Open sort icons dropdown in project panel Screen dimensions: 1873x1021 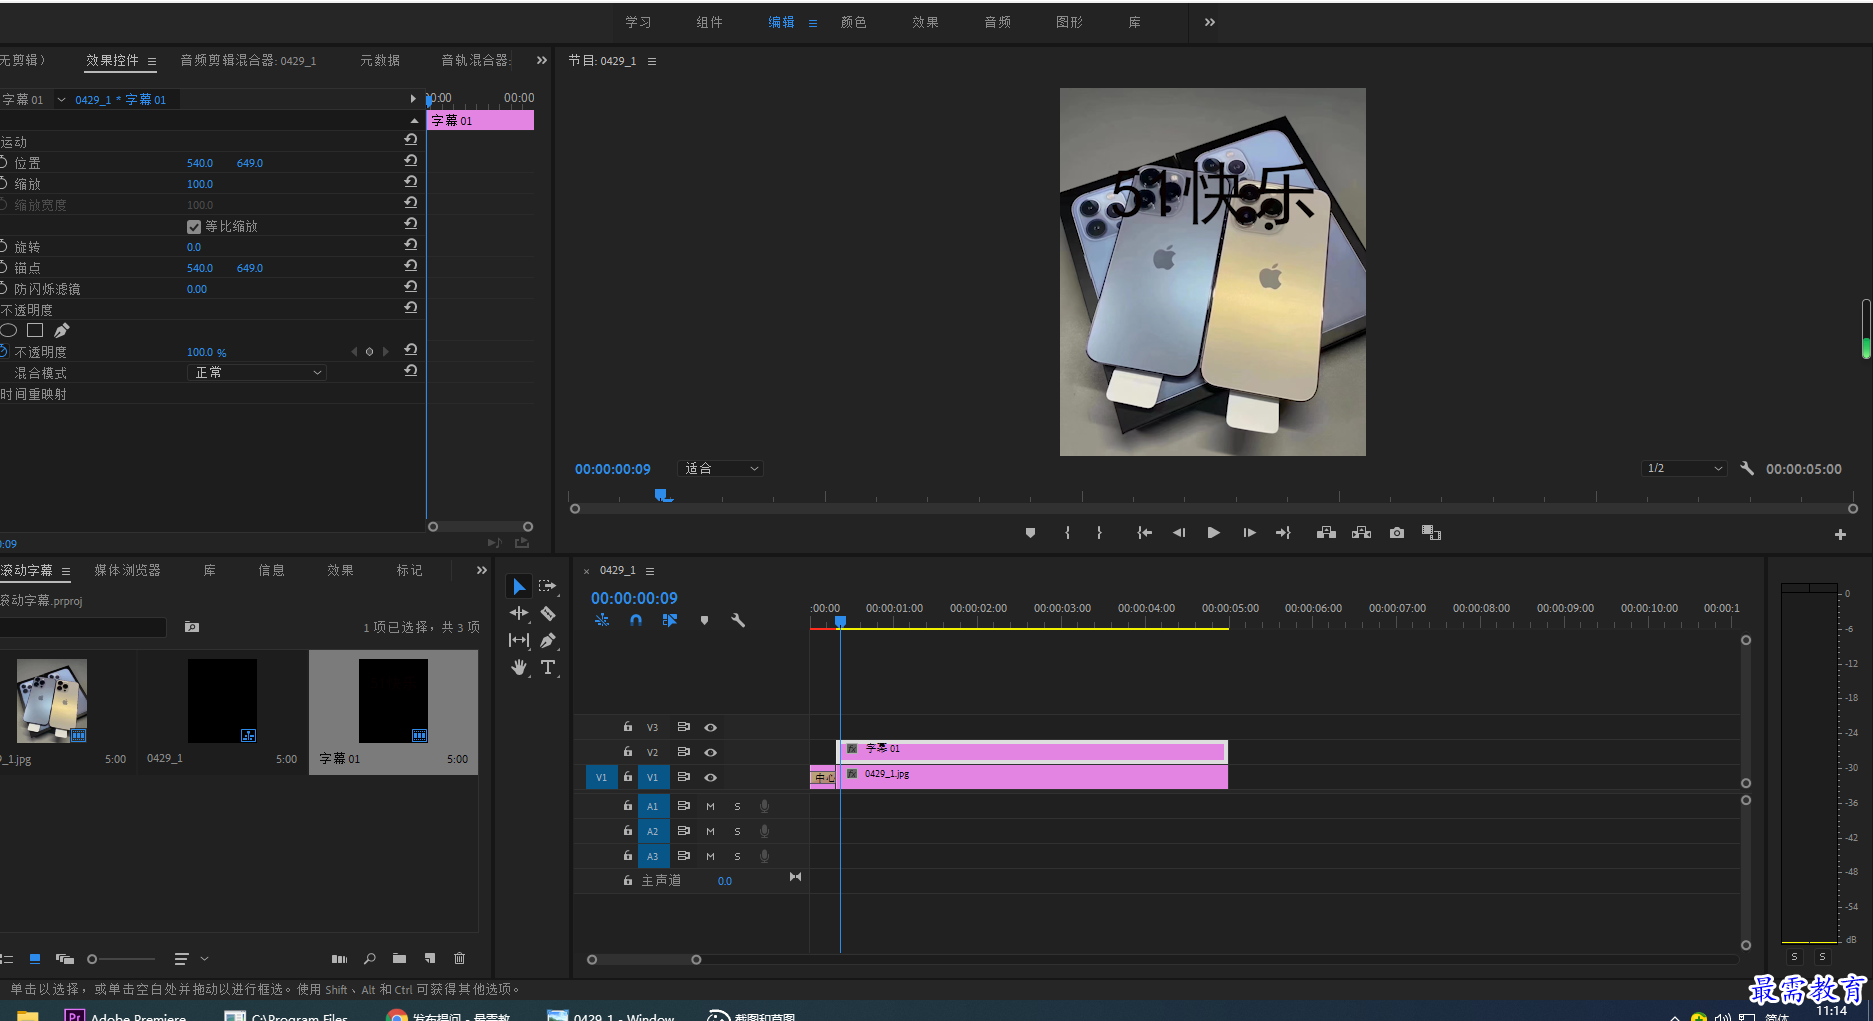191,958
